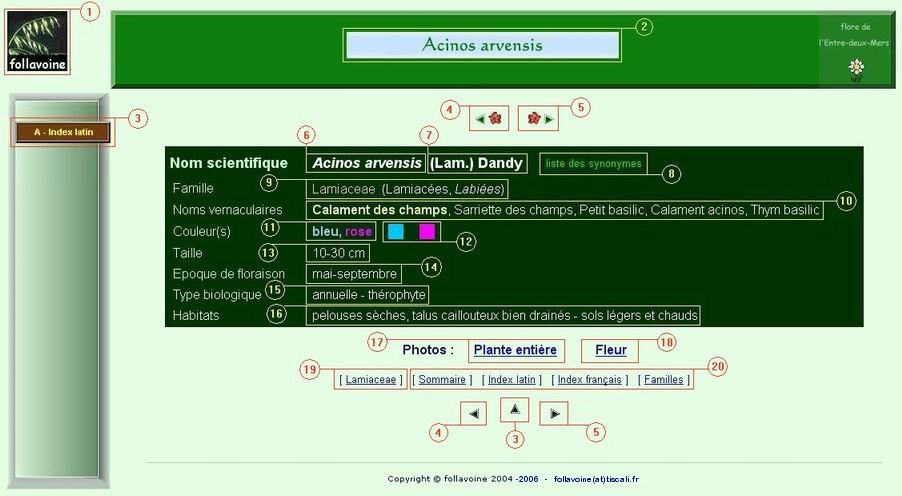
Task: Click the bottom up arrow button
Action: tap(514, 409)
